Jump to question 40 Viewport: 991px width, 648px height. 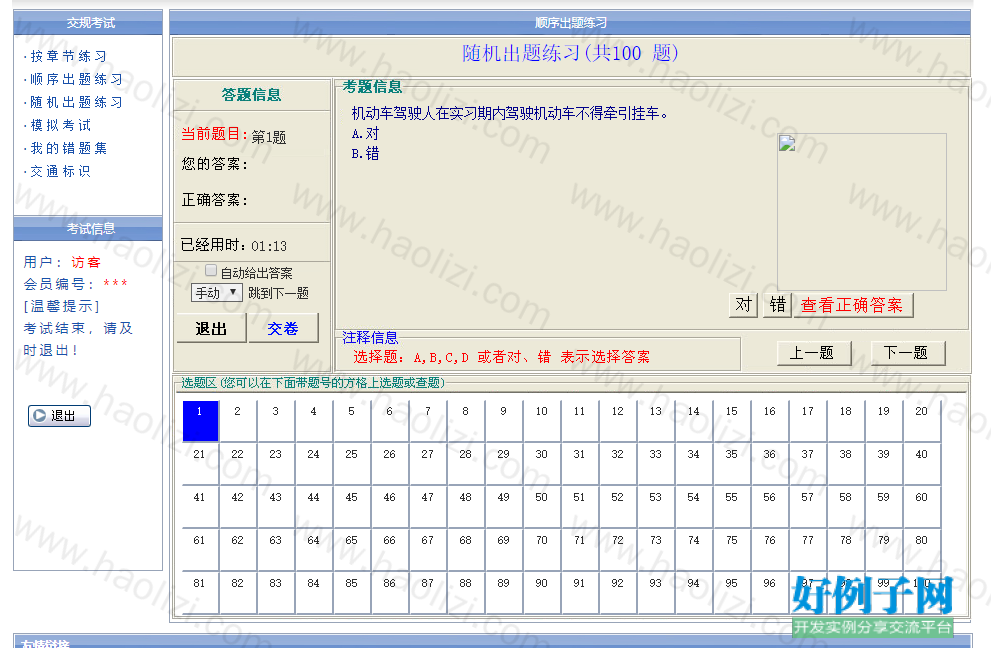[x=921, y=463]
